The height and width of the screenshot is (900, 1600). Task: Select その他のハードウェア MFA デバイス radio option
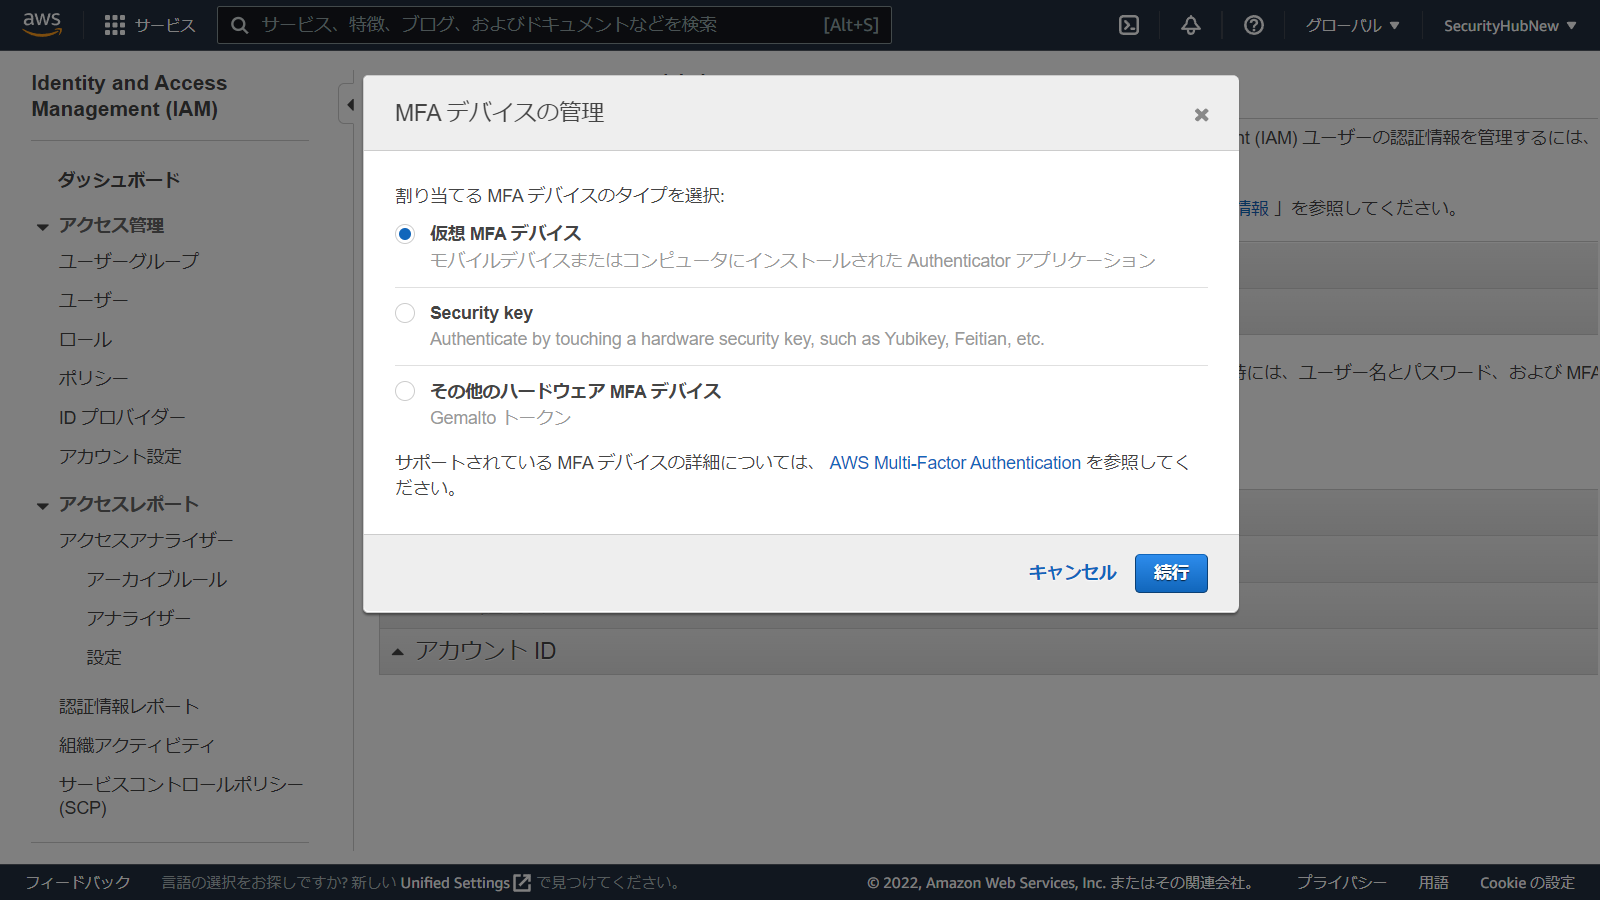click(x=405, y=391)
